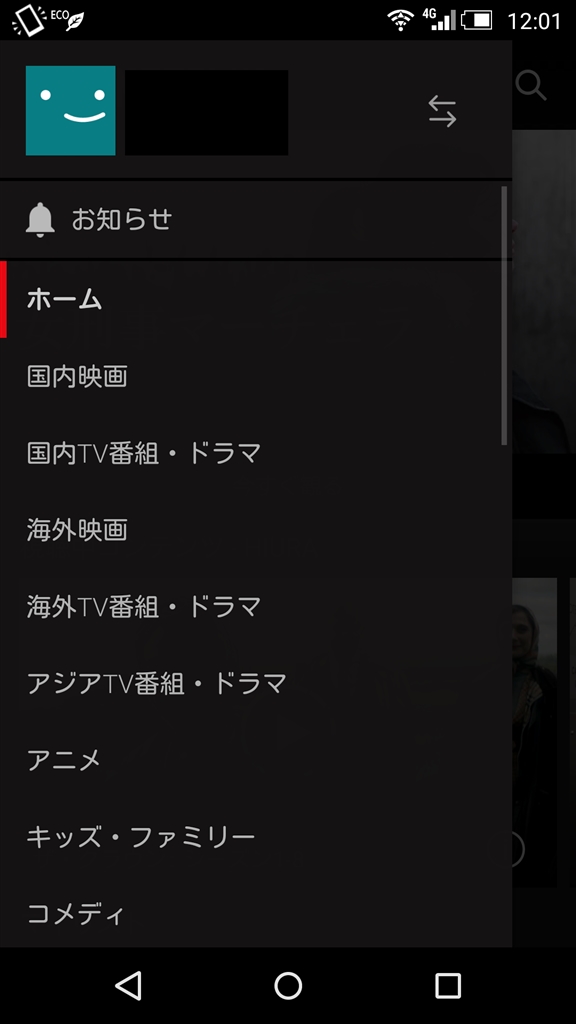
Task: Select ホーム in the side menu
Action: [256, 300]
